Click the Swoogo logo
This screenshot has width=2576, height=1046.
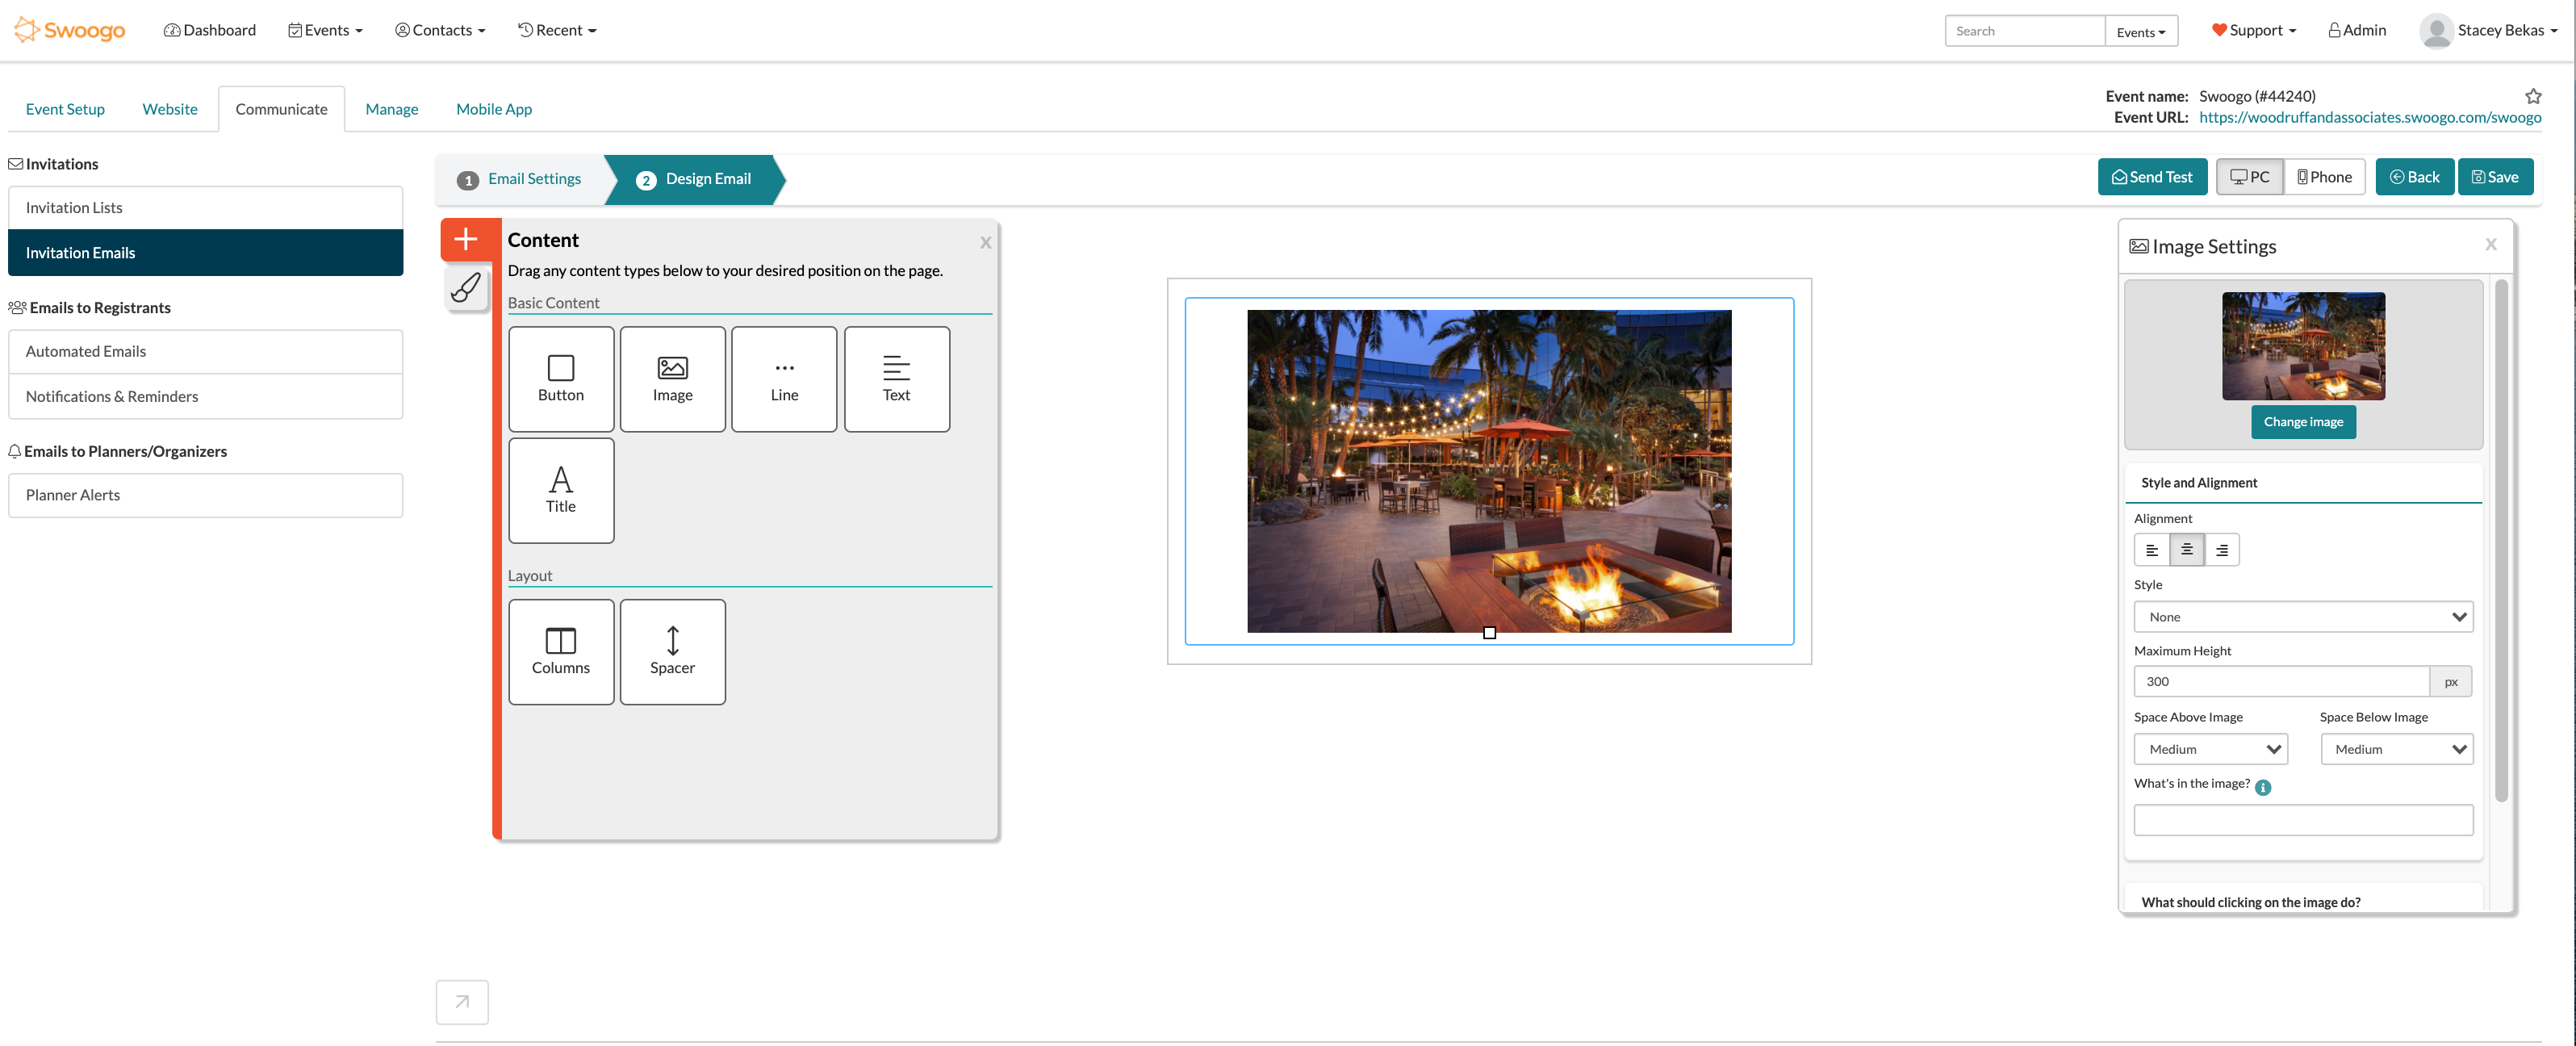70,30
